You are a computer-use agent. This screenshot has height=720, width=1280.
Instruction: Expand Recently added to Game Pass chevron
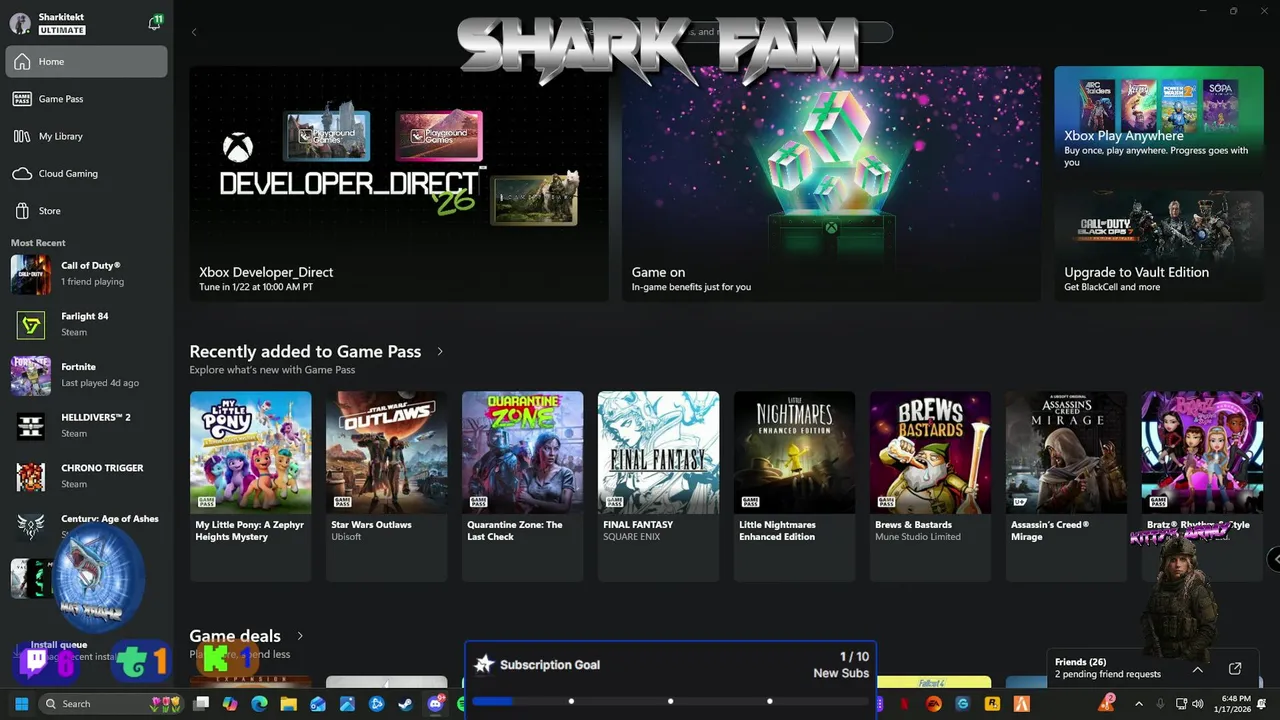pyautogui.click(x=440, y=352)
